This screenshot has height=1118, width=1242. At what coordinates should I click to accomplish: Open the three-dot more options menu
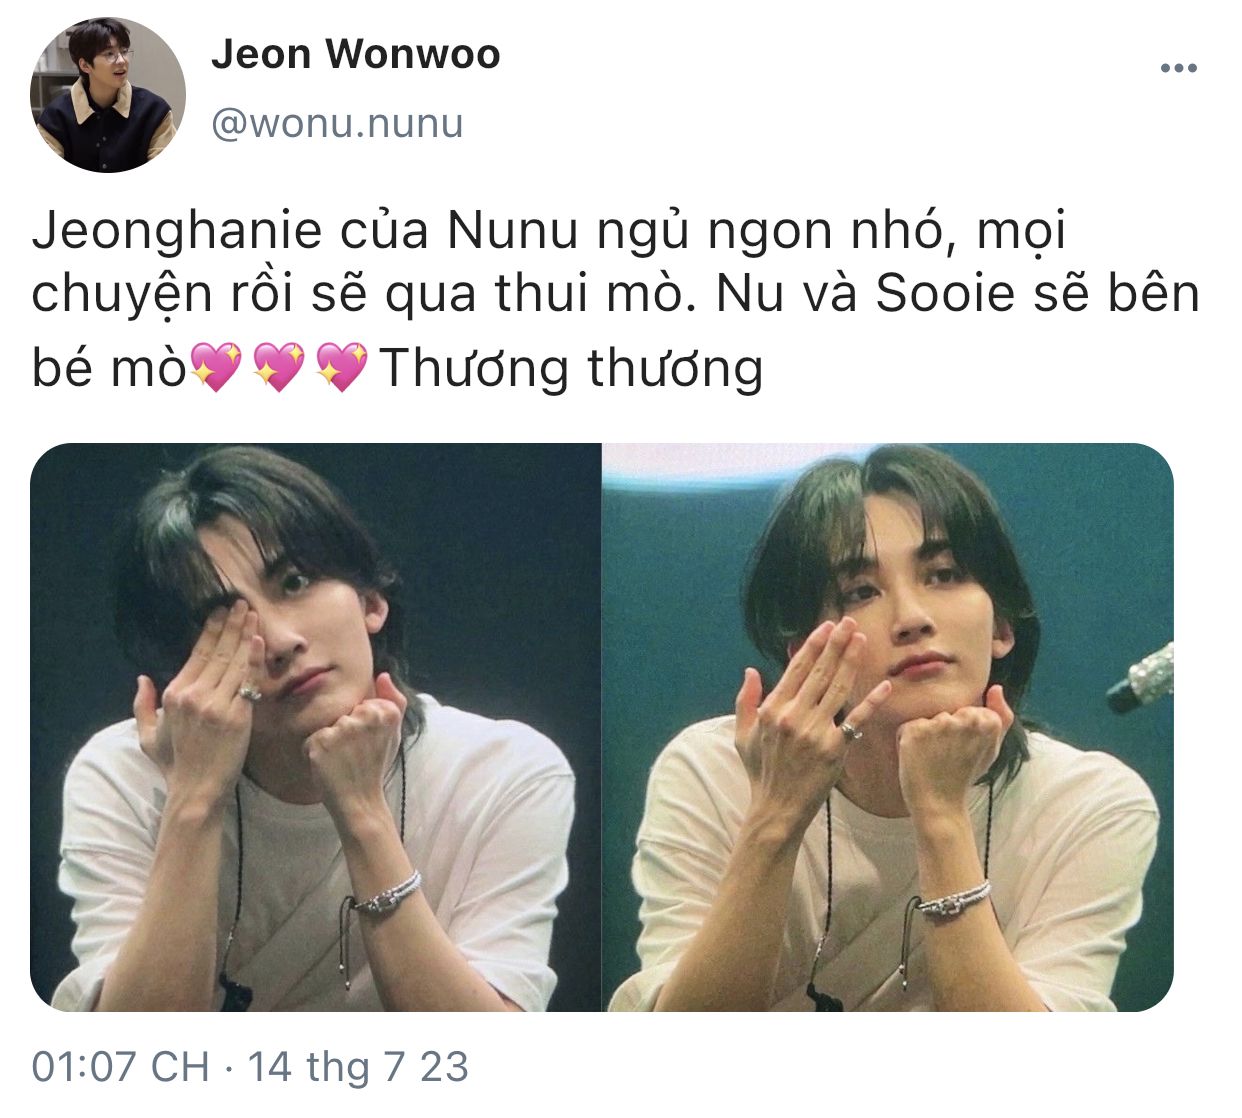coord(1178,68)
